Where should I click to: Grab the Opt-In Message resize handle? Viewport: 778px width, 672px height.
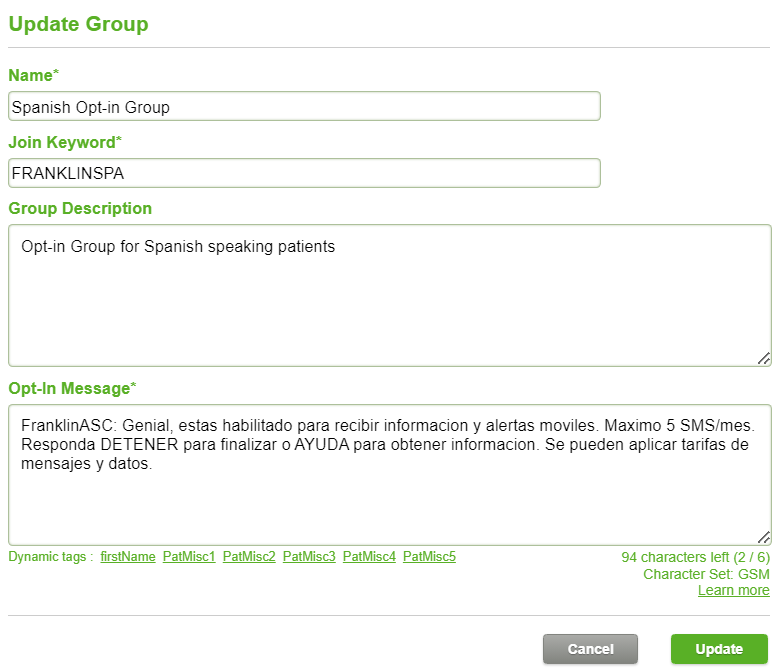[x=764, y=537]
